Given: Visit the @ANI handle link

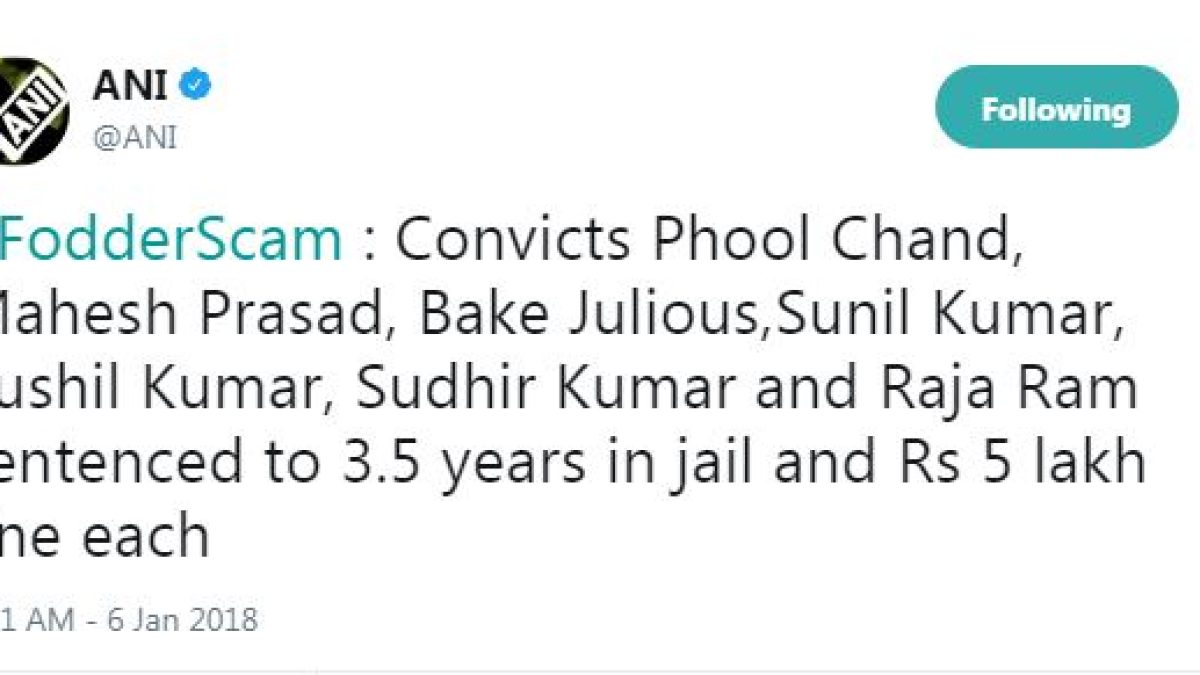Looking at the screenshot, I should 135,138.
